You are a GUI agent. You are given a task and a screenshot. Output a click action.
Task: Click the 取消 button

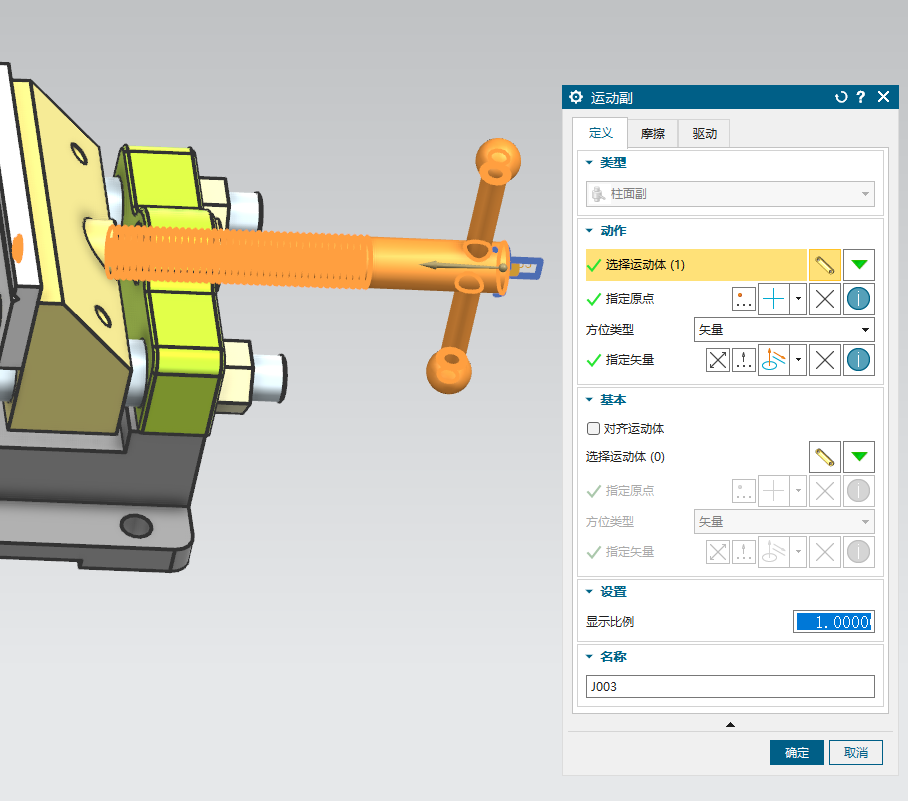coord(856,753)
